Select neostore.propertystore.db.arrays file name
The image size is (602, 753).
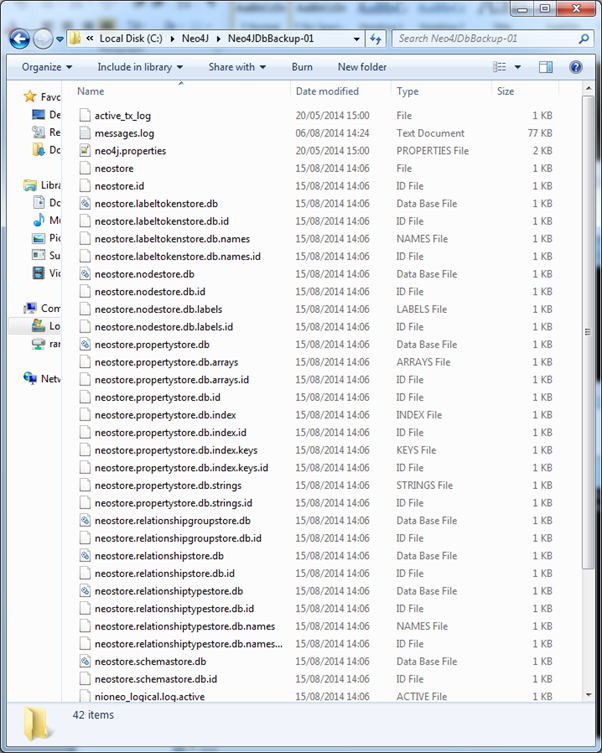167,362
